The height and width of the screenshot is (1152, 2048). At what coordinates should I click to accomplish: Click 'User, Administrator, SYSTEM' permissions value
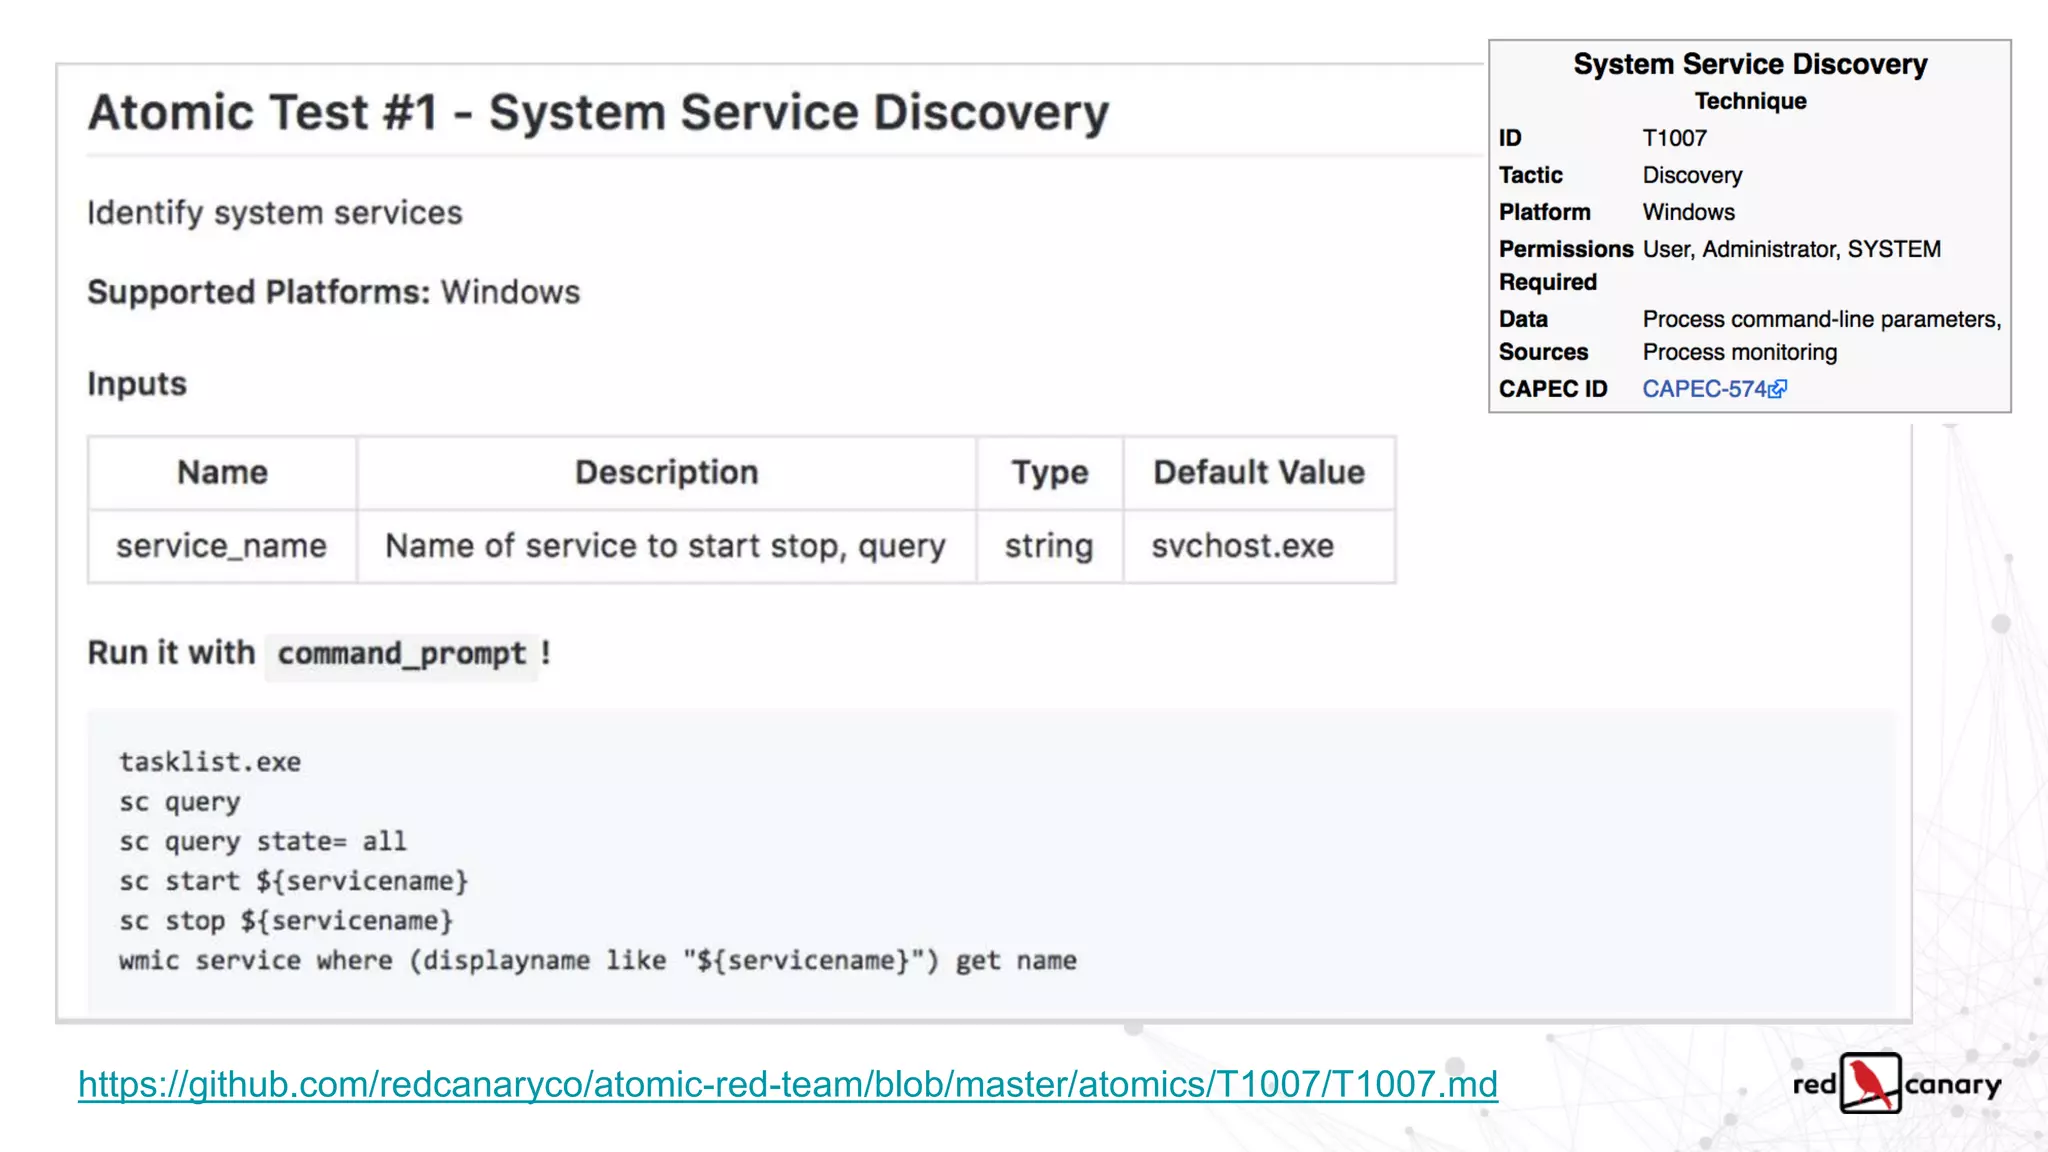(x=1791, y=249)
